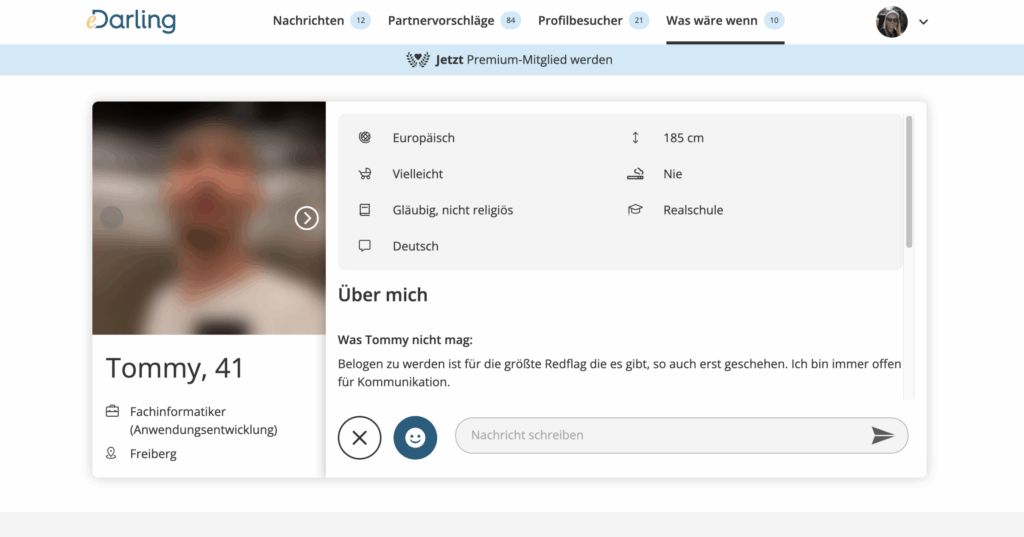
Task: Click the Partnervorschläge badge showing 84
Action: [x=511, y=20]
